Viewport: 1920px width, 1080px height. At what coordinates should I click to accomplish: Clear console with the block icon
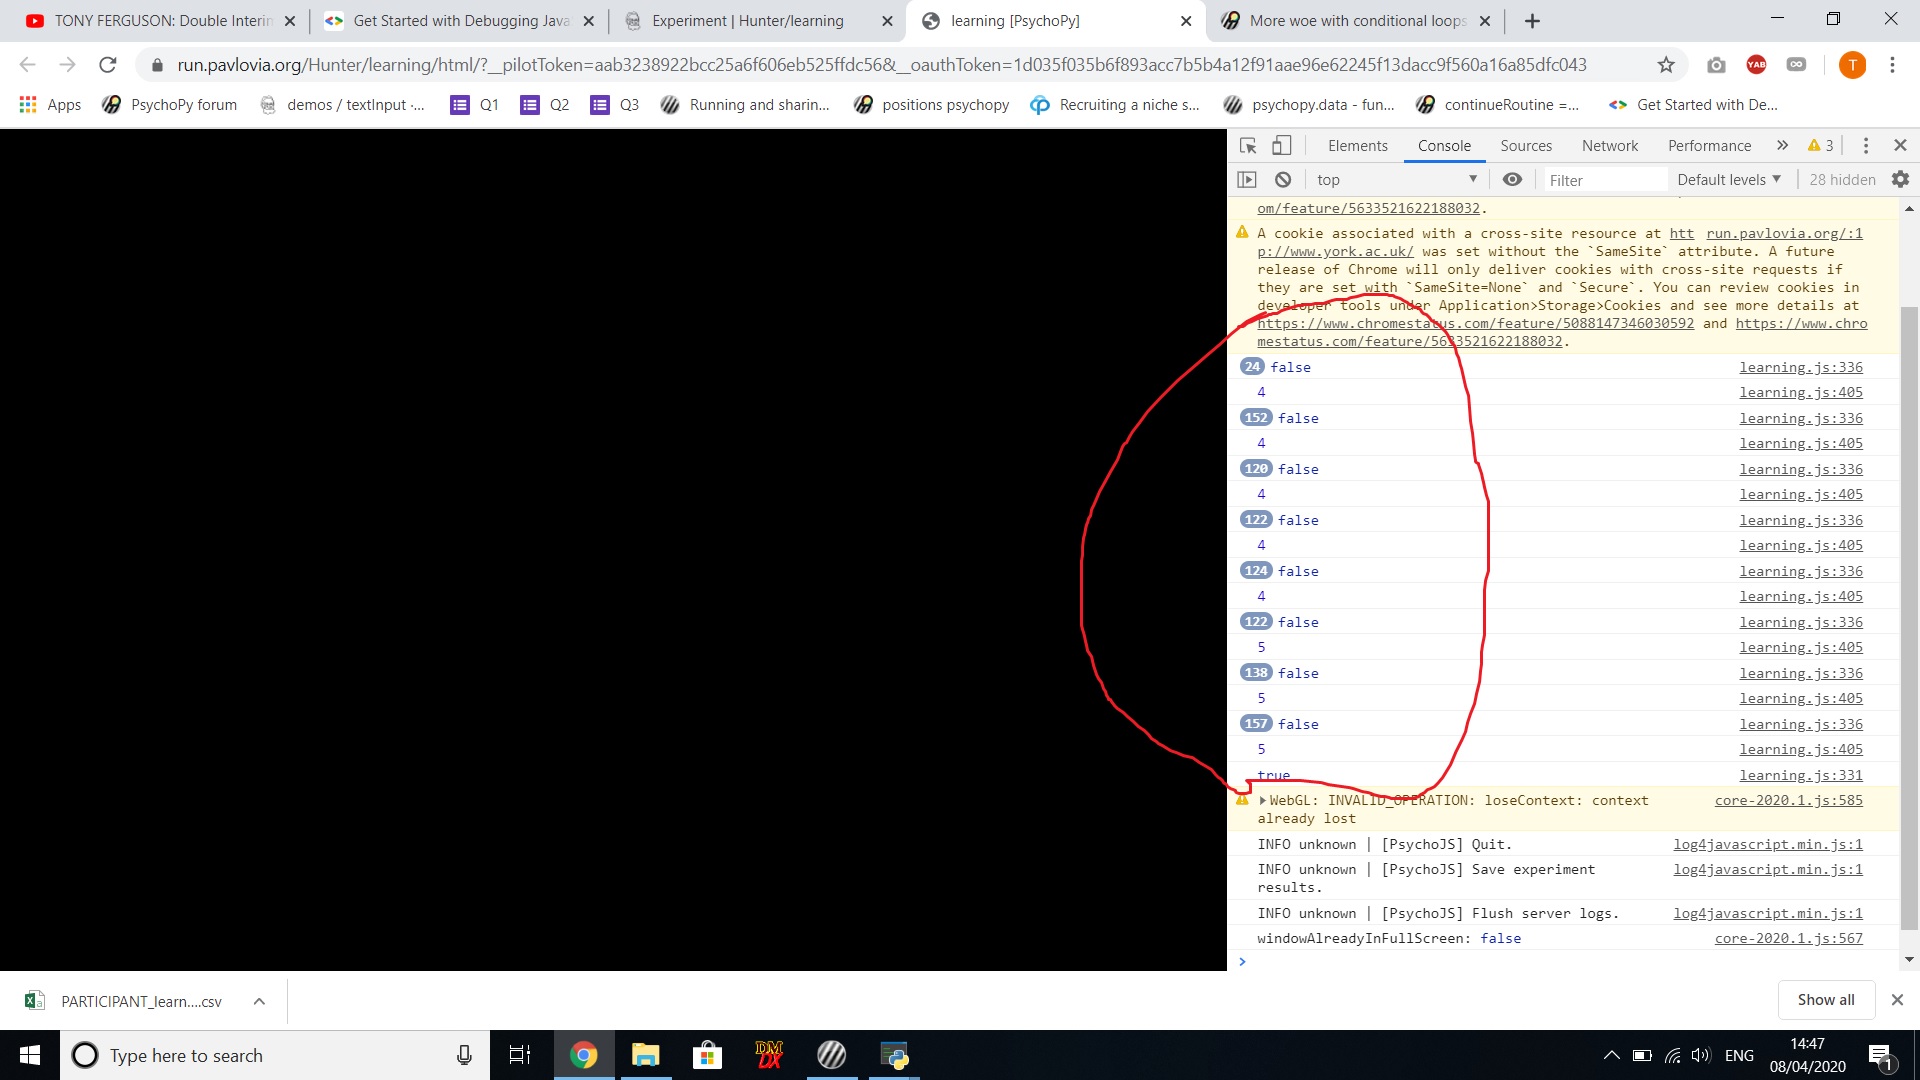[1283, 180]
